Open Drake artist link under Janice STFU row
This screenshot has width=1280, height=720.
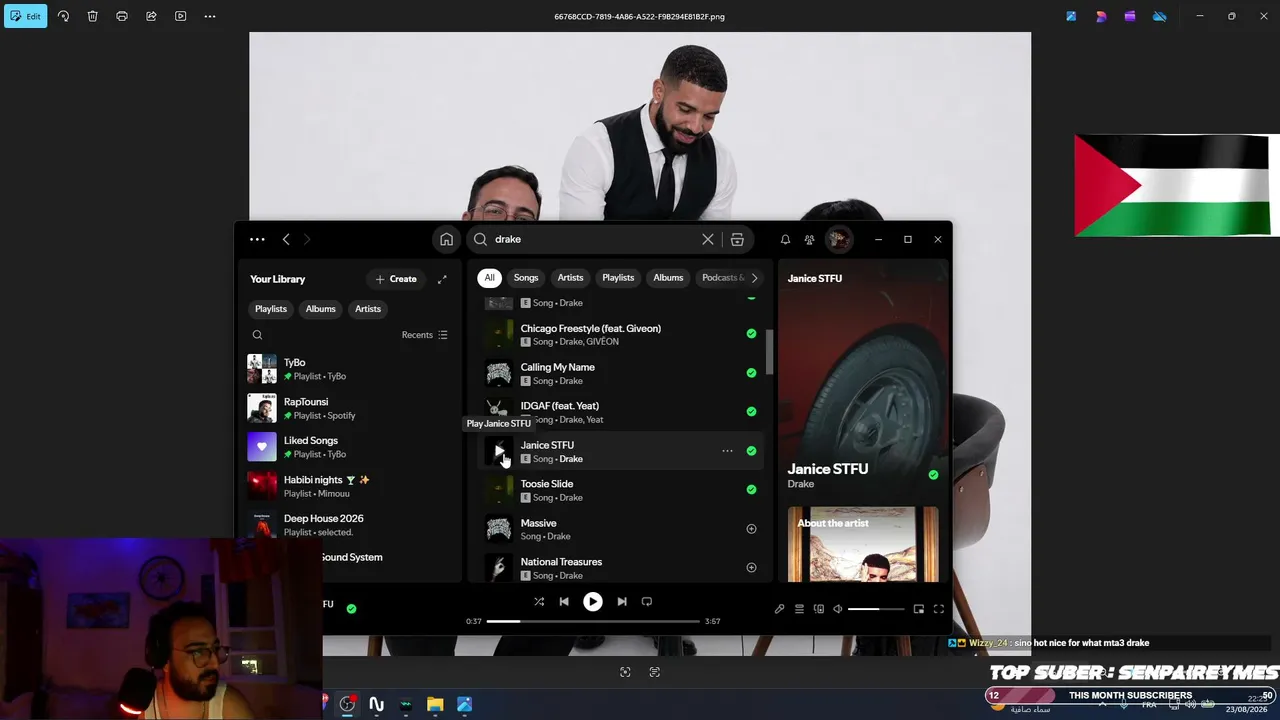(x=571, y=459)
